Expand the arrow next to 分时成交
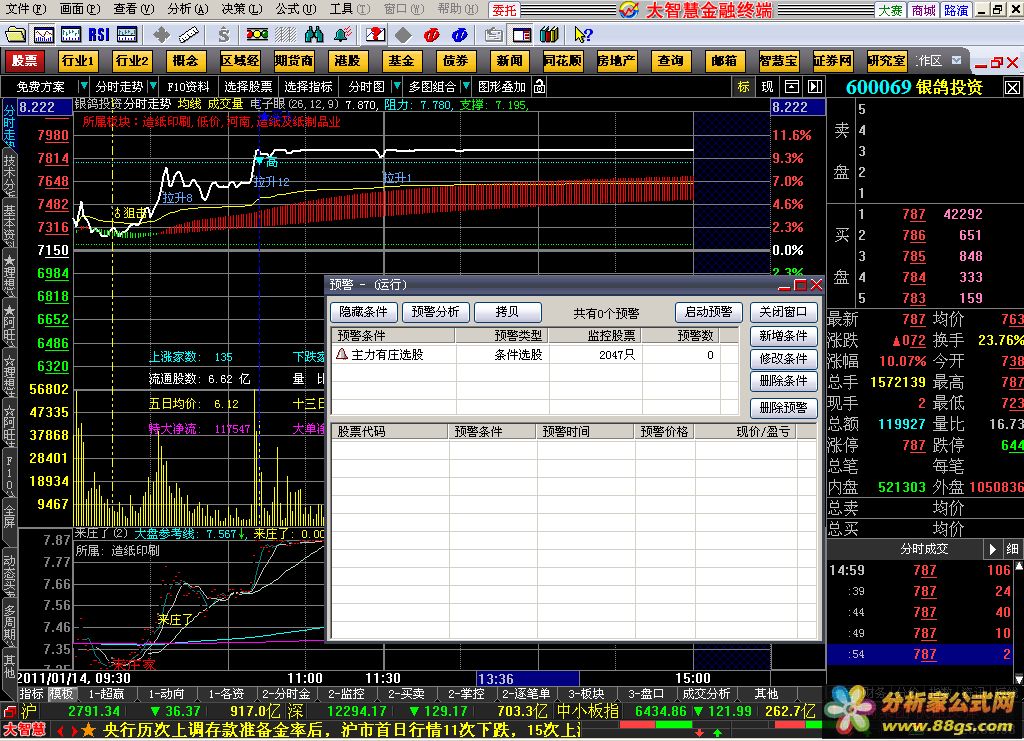 pyautogui.click(x=993, y=549)
